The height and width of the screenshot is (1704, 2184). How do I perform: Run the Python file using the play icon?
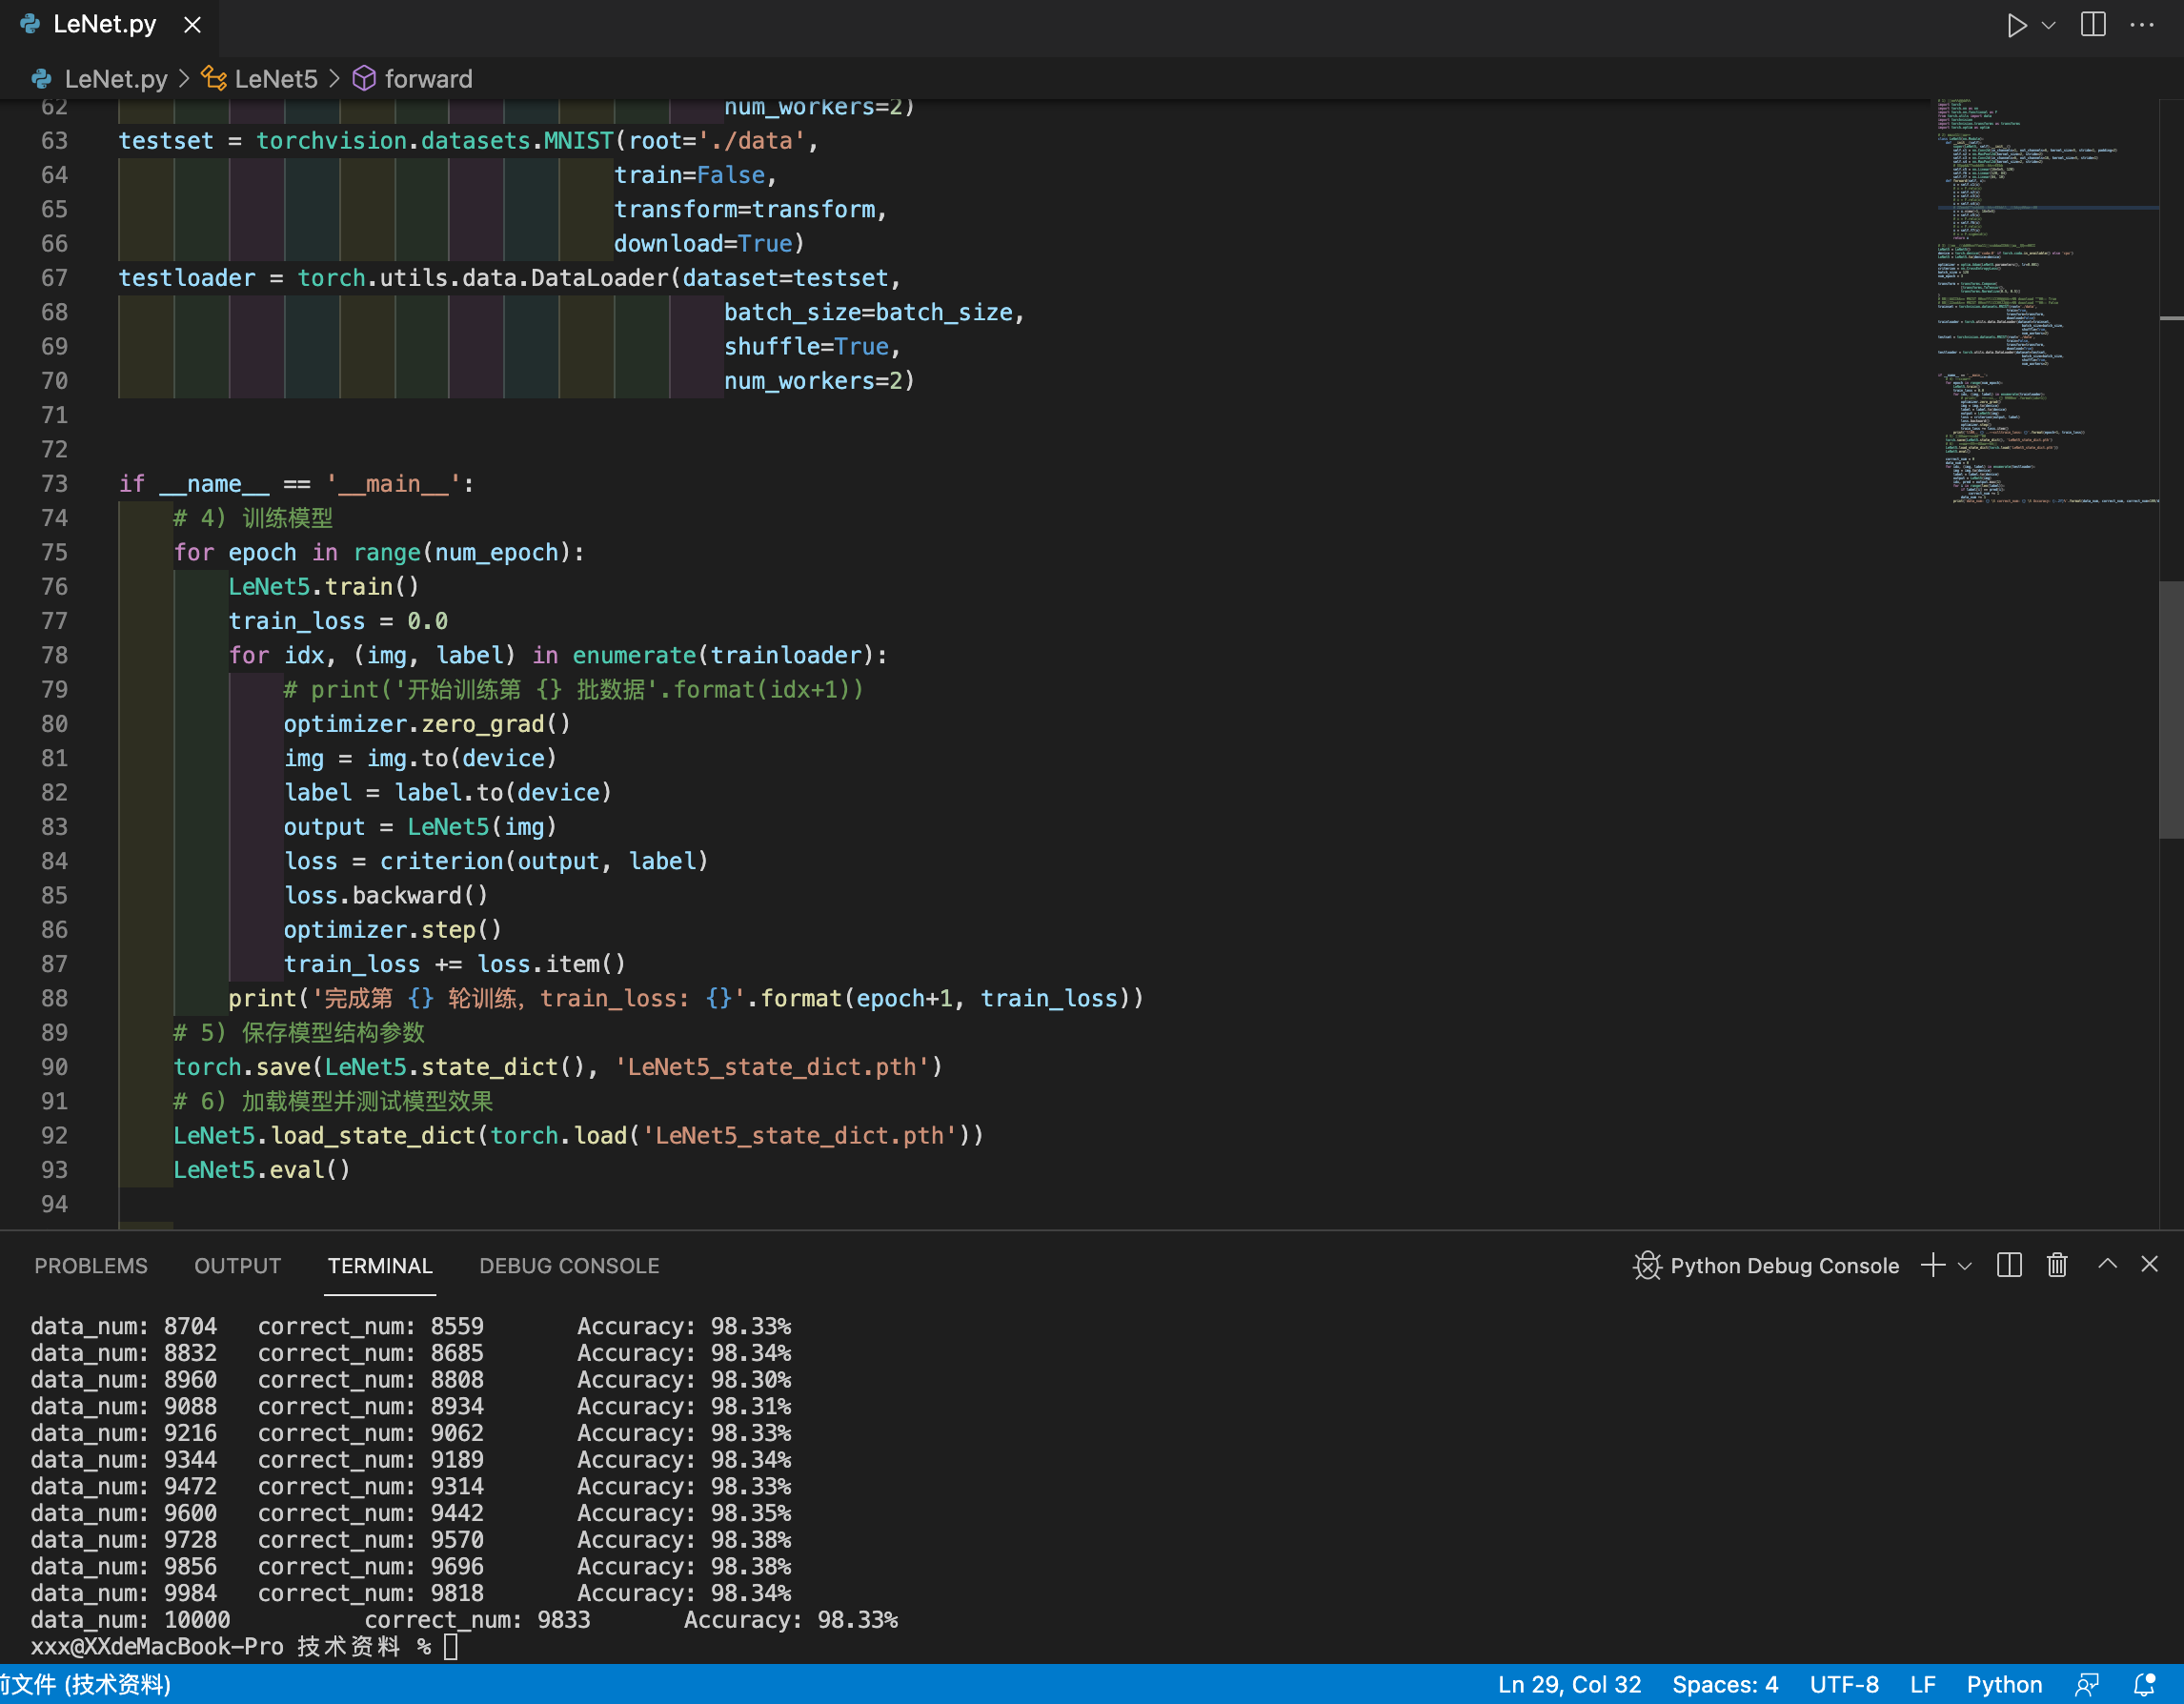2018,25
